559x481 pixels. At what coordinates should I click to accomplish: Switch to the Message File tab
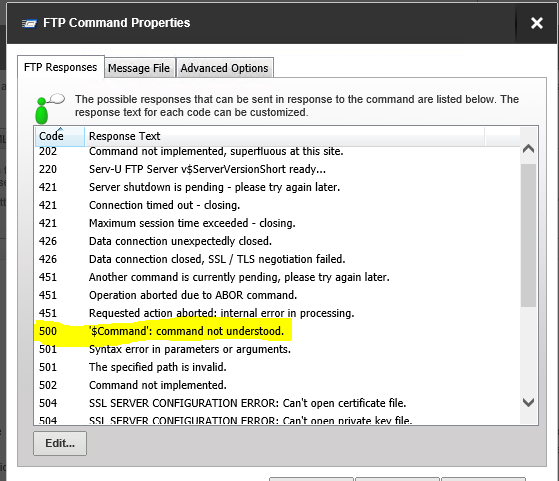tap(139, 68)
